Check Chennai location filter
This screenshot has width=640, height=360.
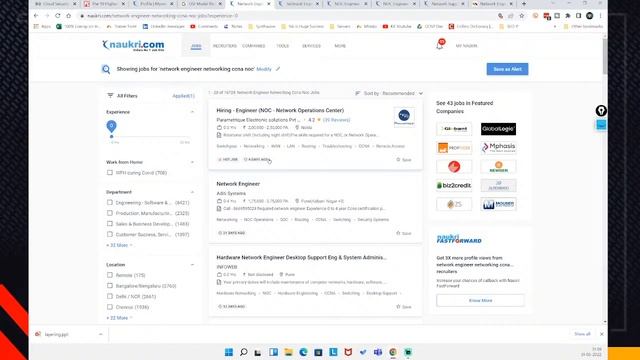tap(109, 307)
